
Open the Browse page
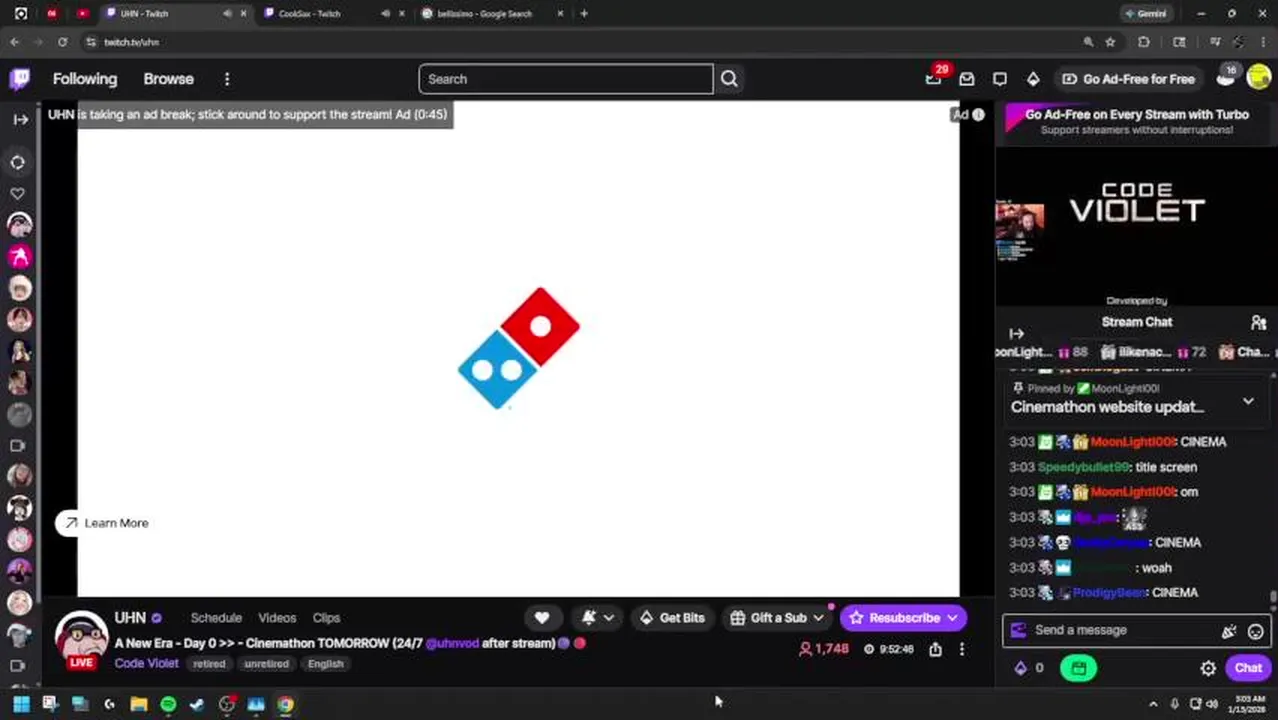coord(168,79)
